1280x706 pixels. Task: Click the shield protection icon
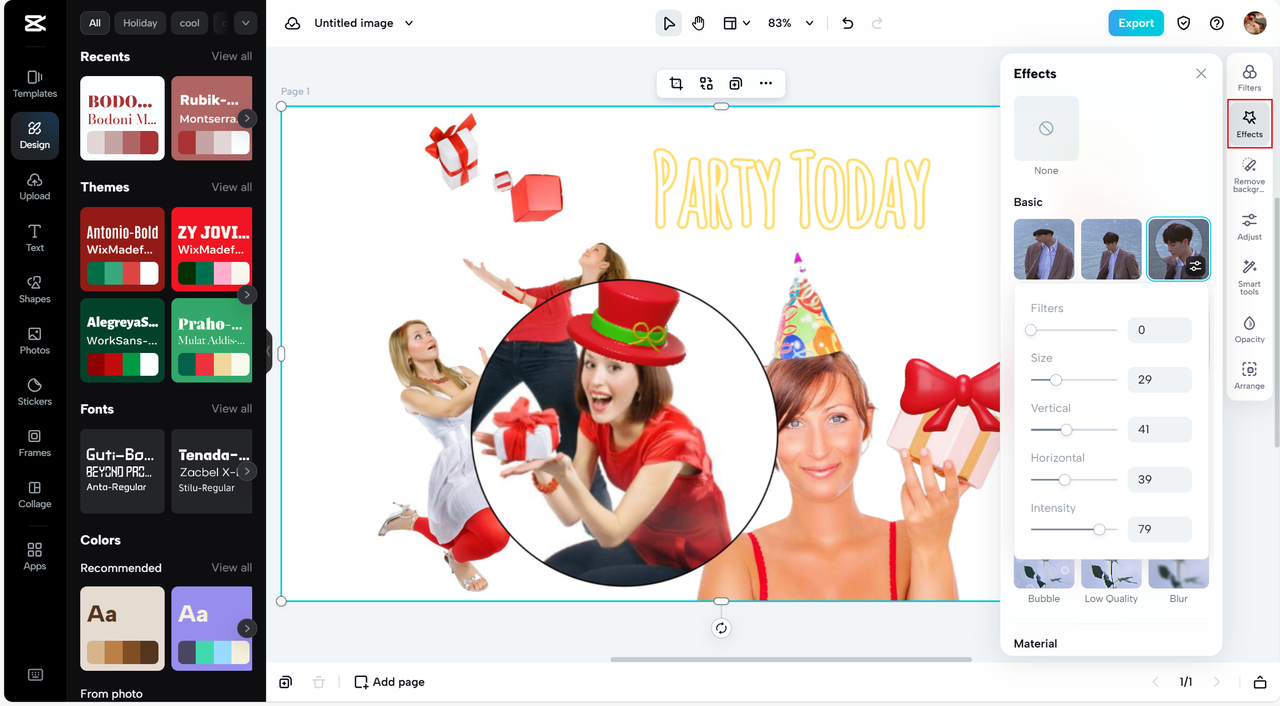click(1184, 23)
